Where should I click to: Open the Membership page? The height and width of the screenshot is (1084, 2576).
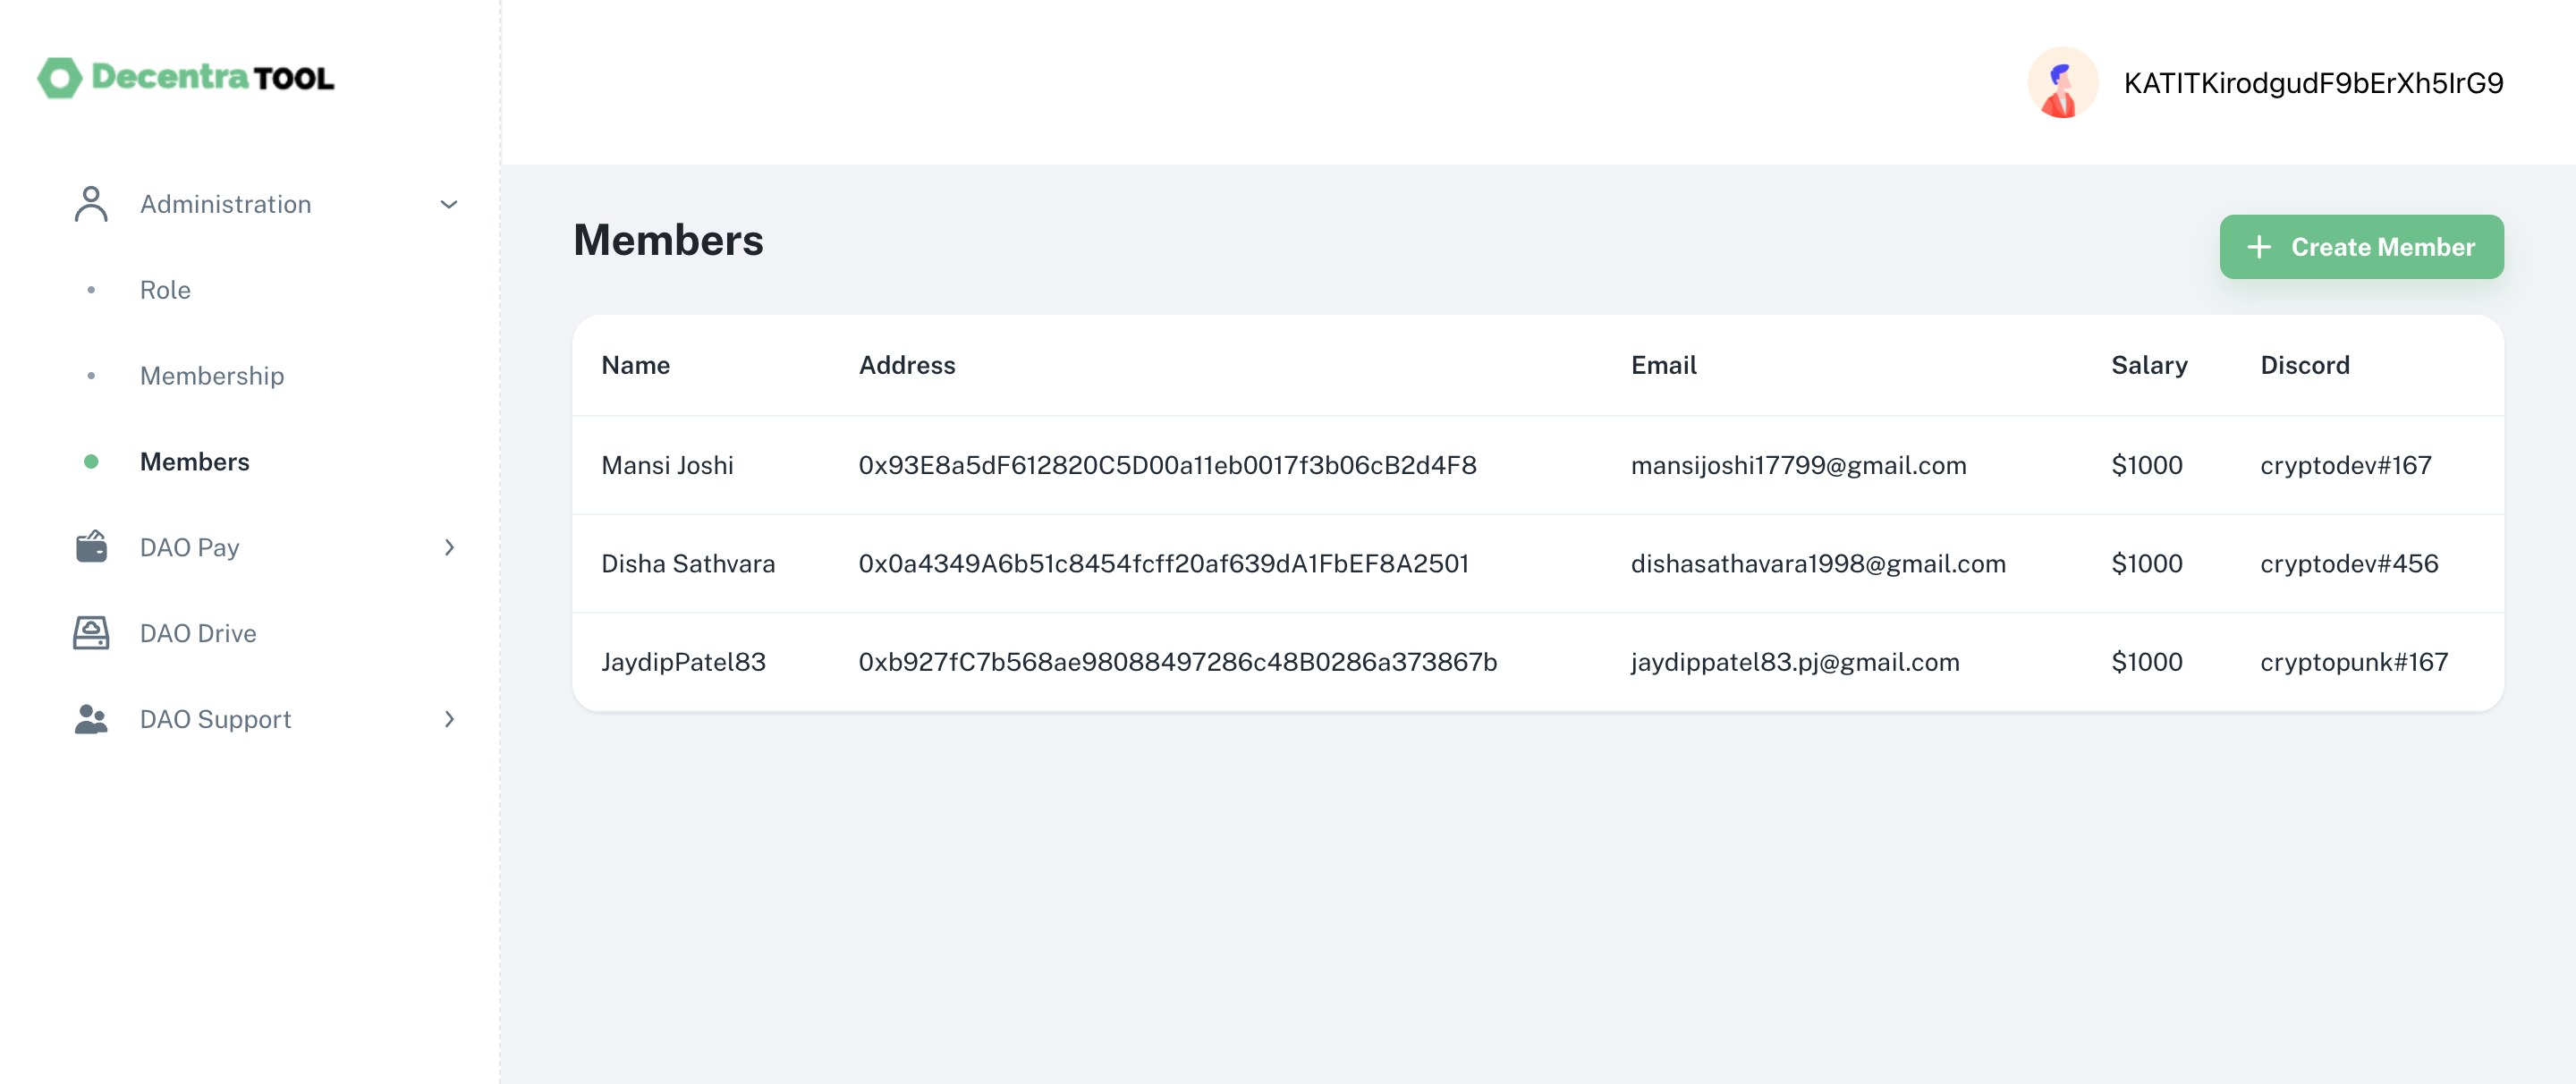coord(212,376)
